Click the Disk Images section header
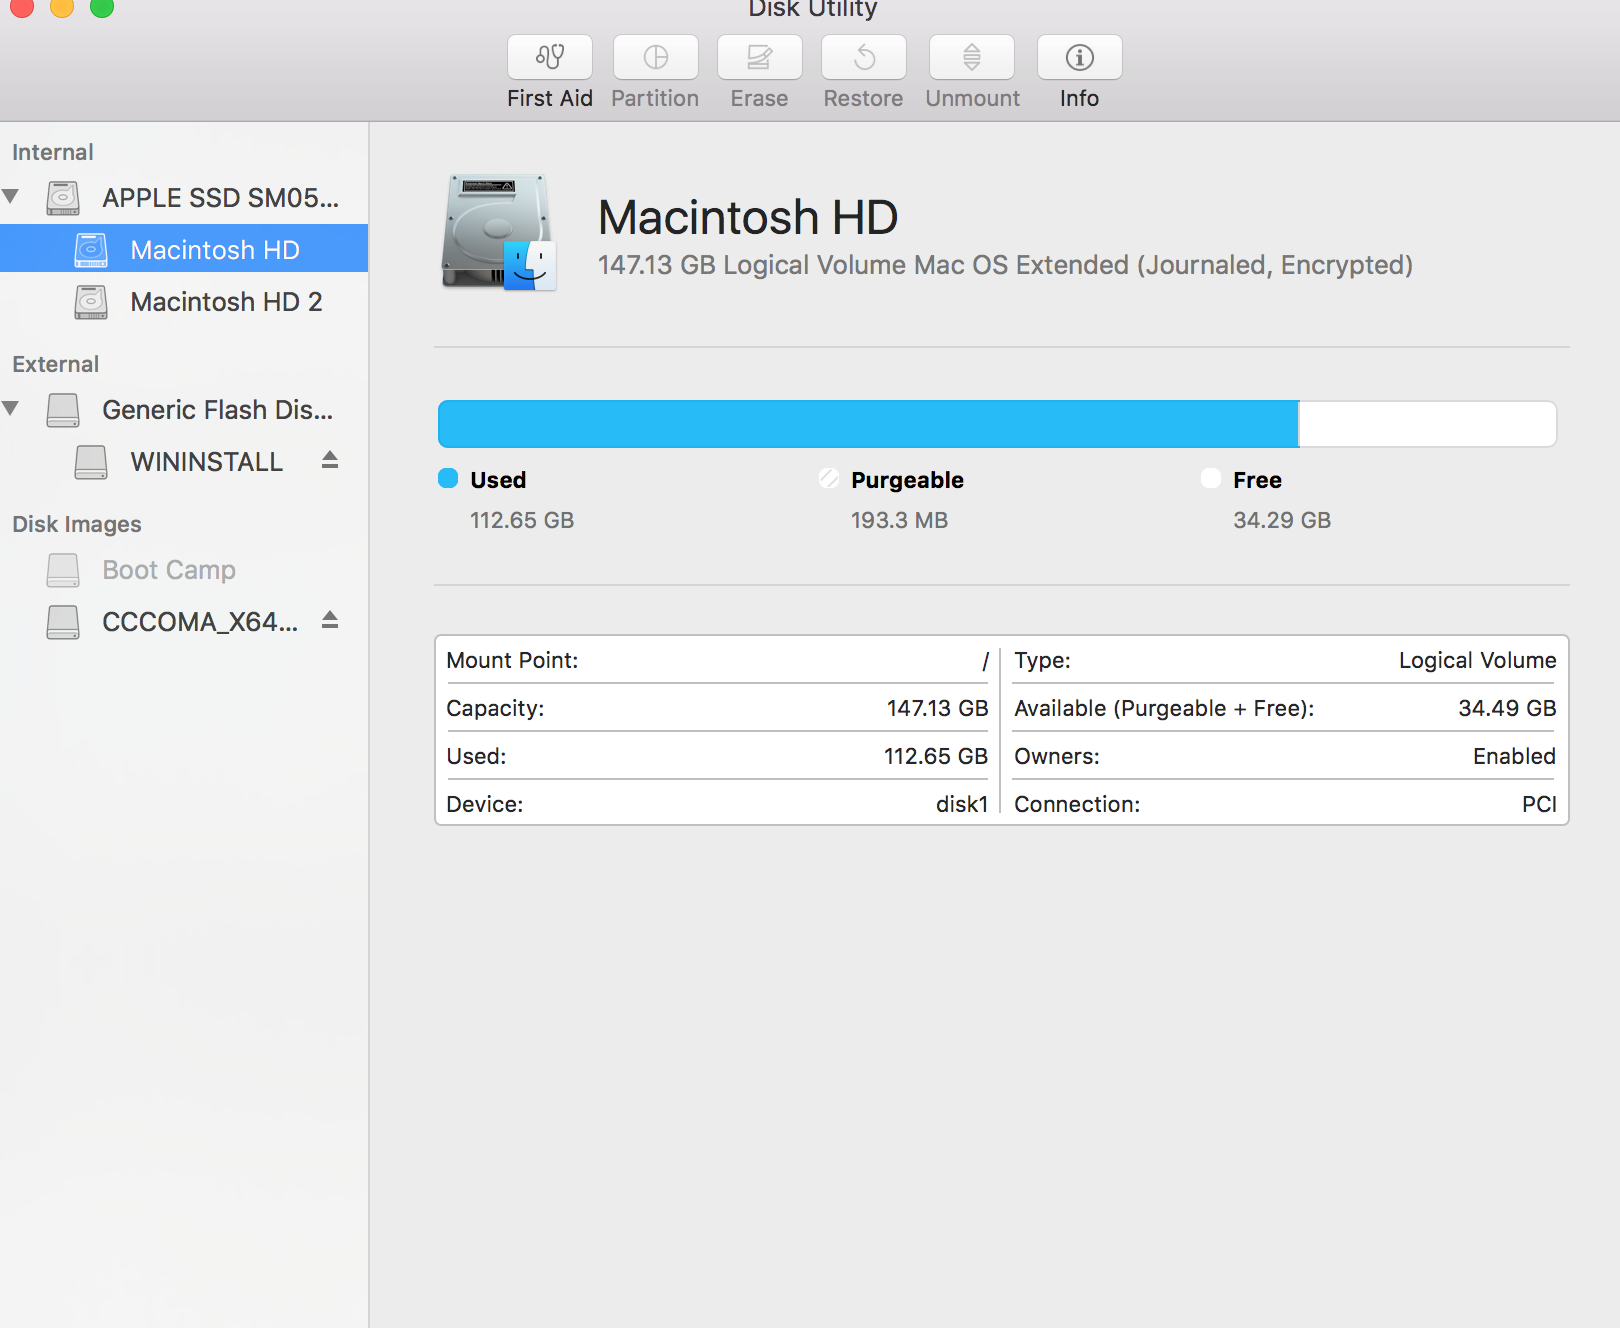The image size is (1620, 1328). pos(76,524)
